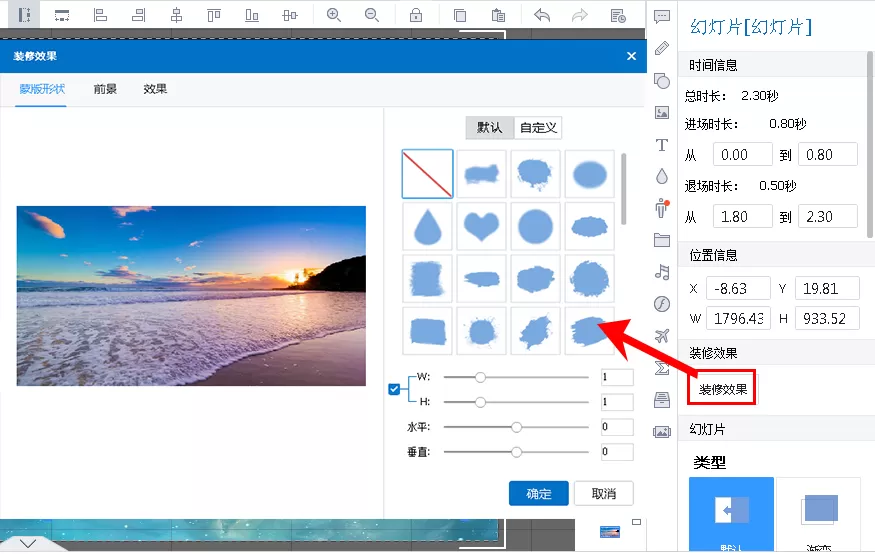
Task: Click the 水平 value input field
Action: (x=617, y=427)
